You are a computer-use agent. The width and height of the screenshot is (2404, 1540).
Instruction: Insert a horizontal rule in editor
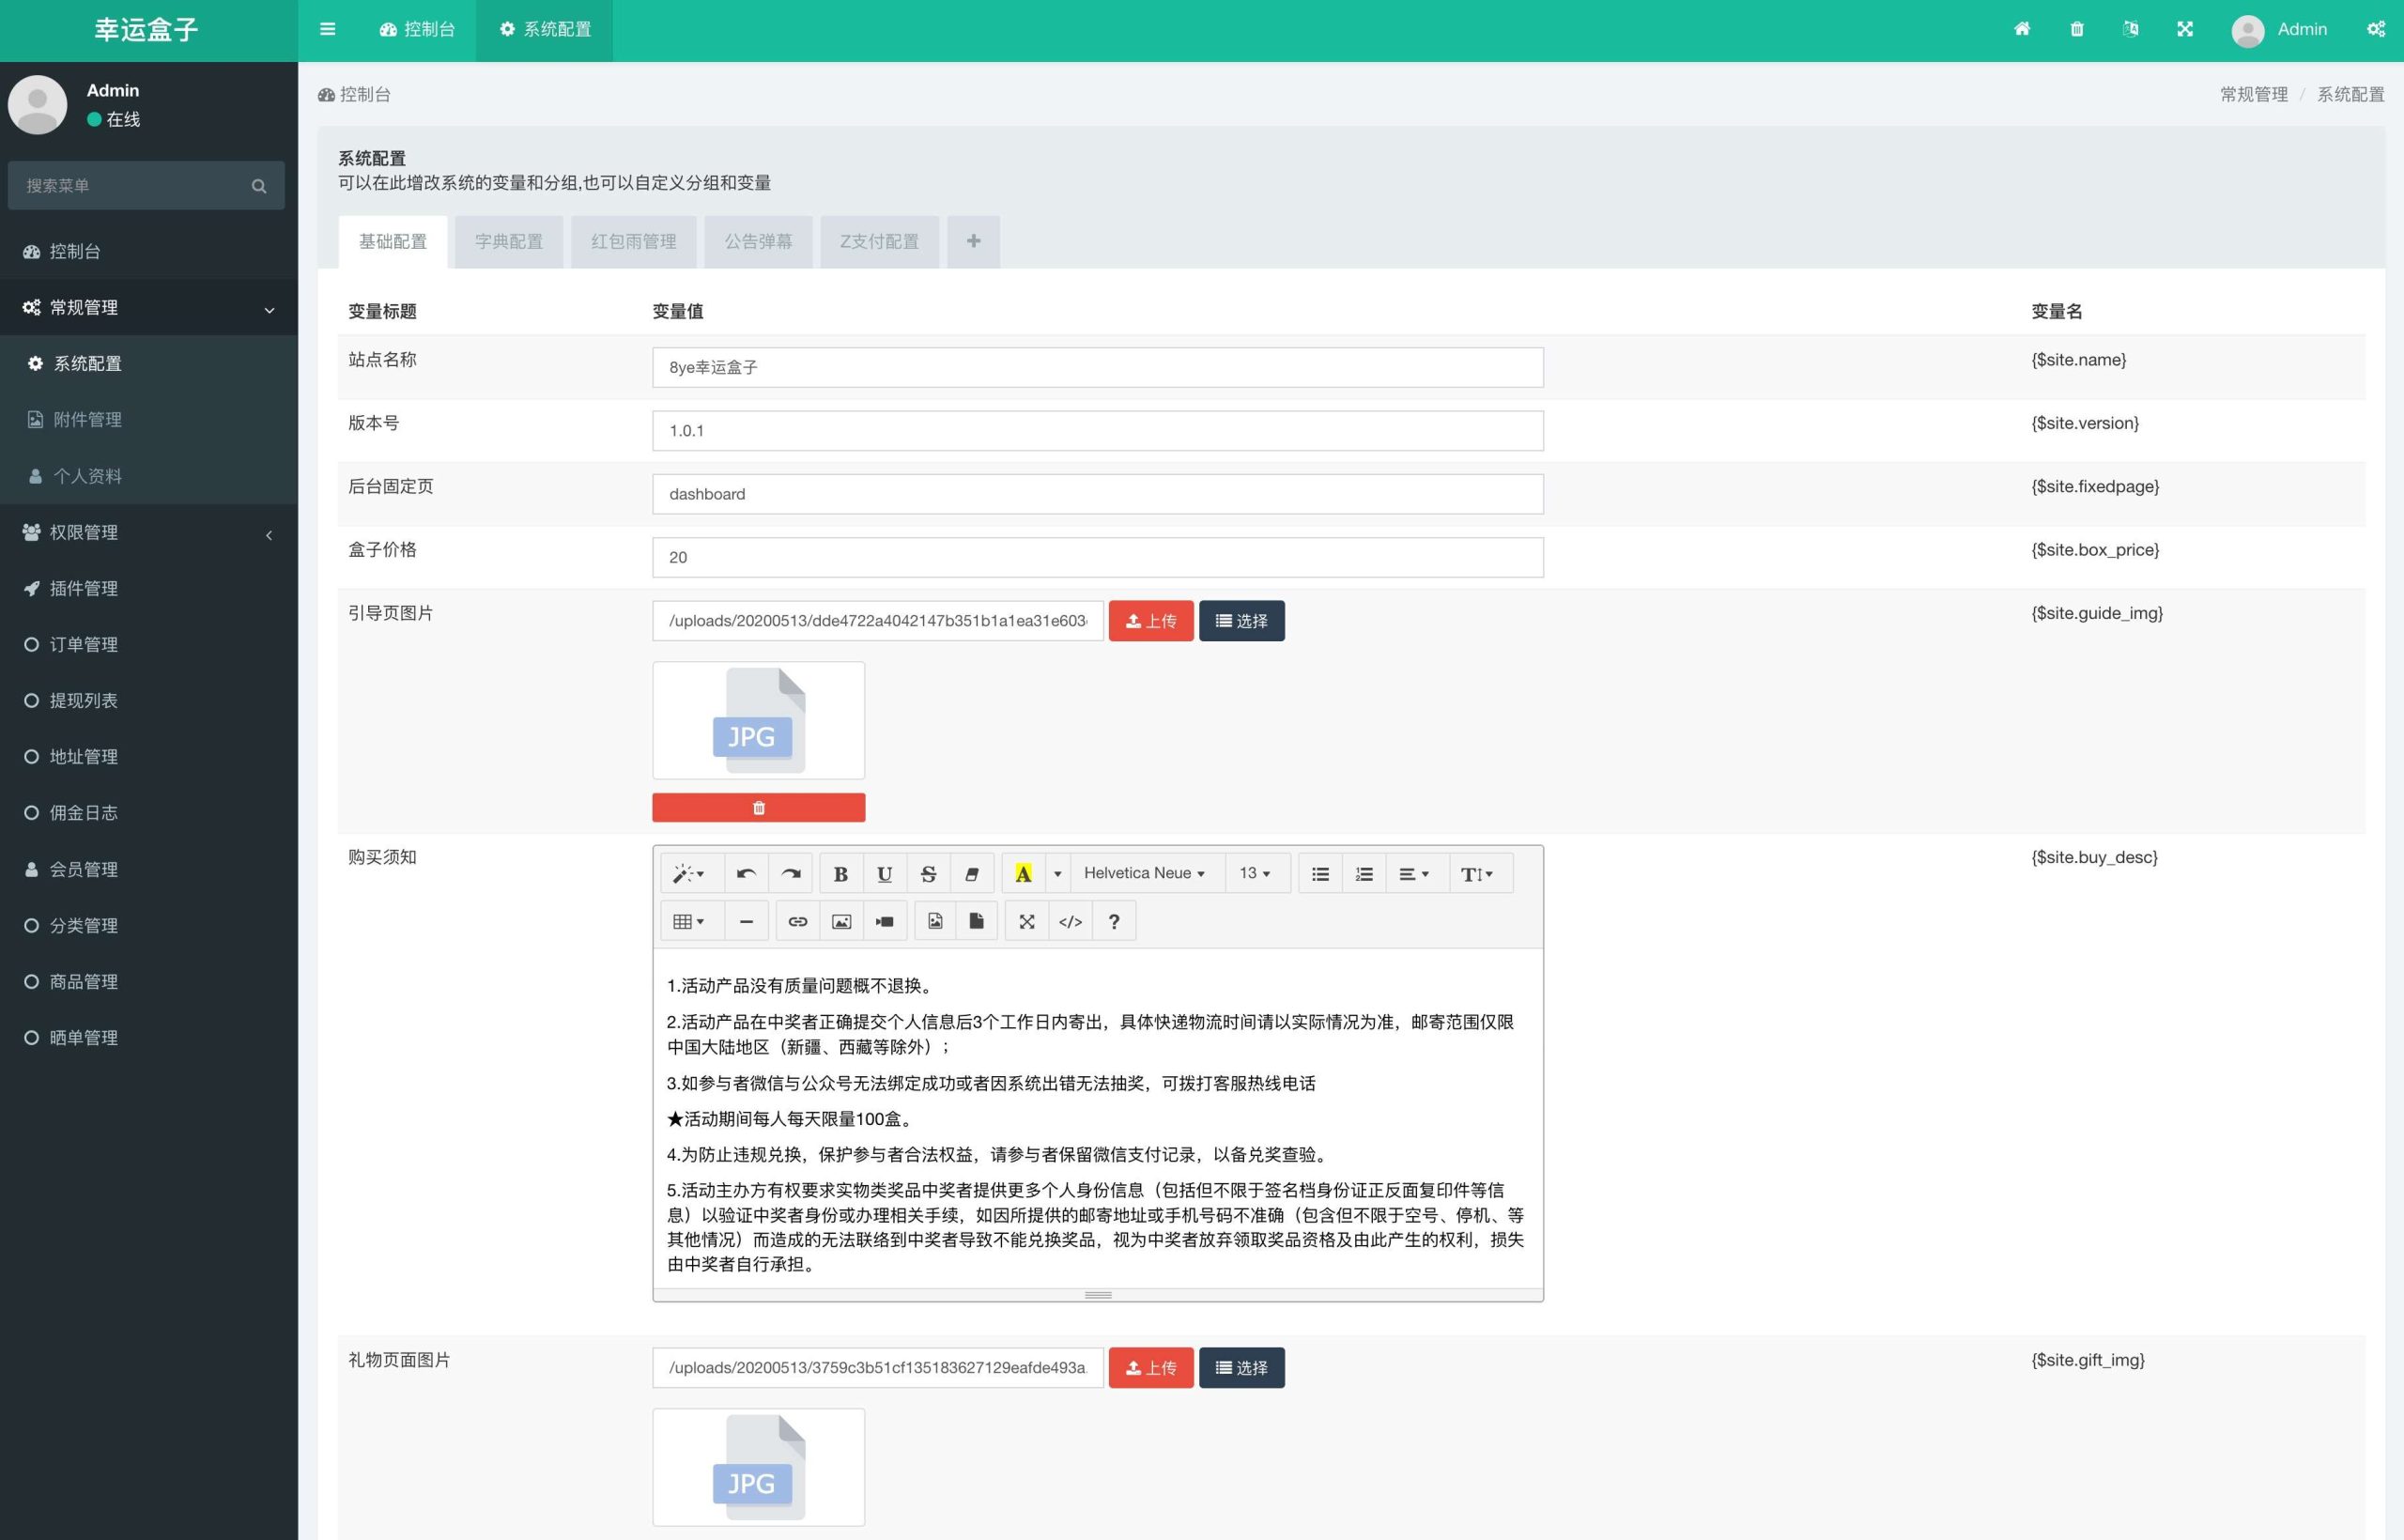(x=746, y=921)
